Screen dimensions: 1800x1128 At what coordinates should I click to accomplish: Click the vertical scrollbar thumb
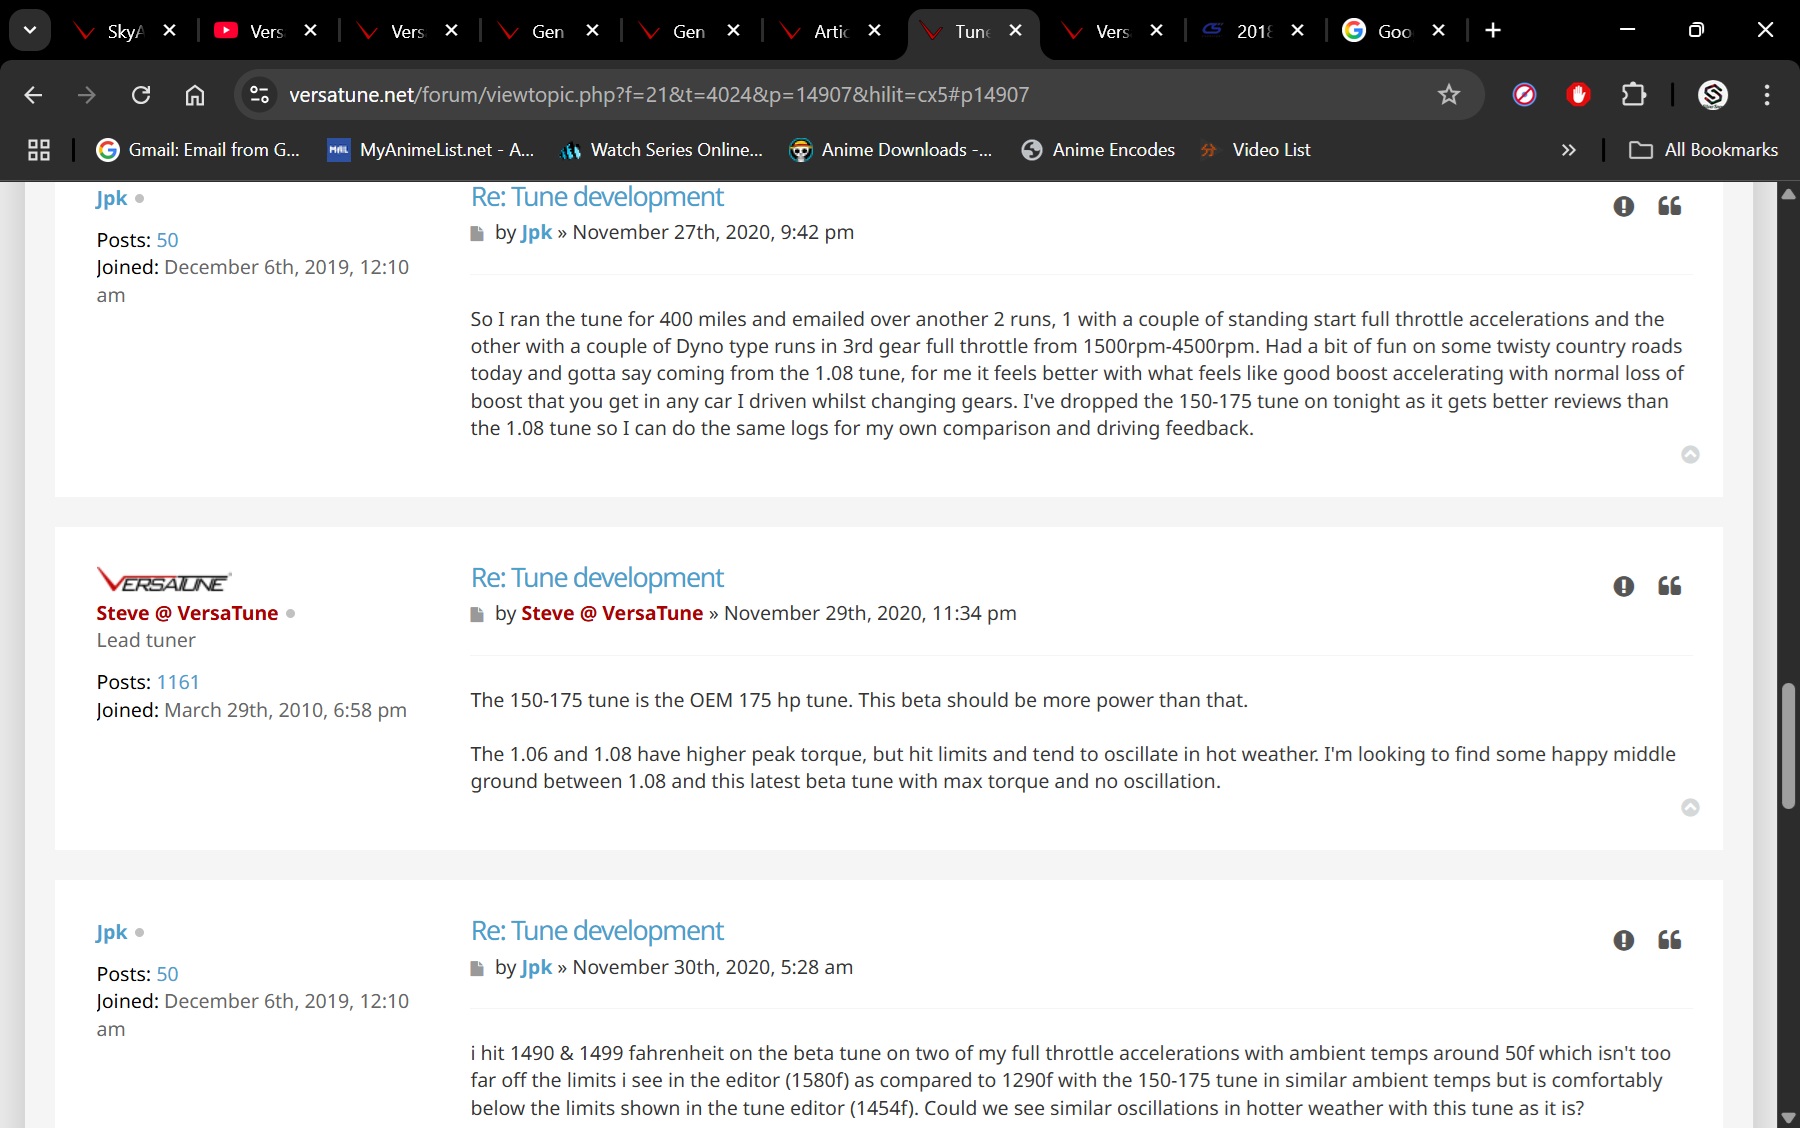click(x=1788, y=745)
